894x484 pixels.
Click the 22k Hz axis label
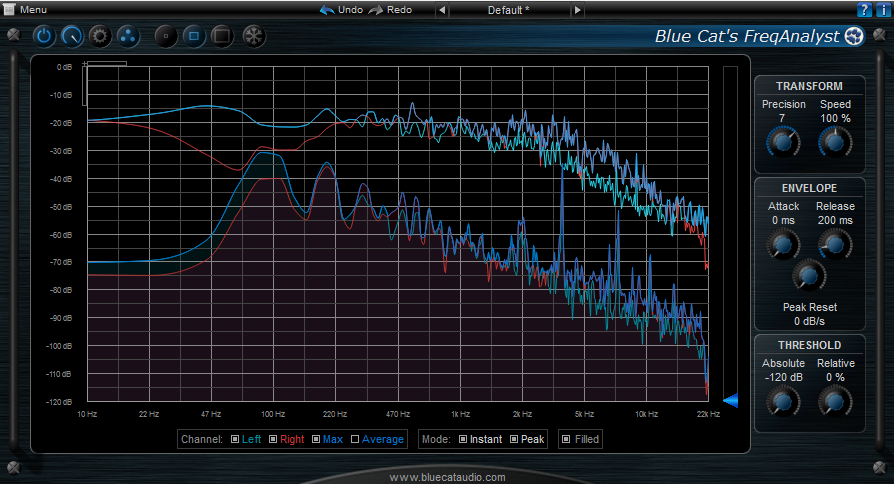click(708, 414)
